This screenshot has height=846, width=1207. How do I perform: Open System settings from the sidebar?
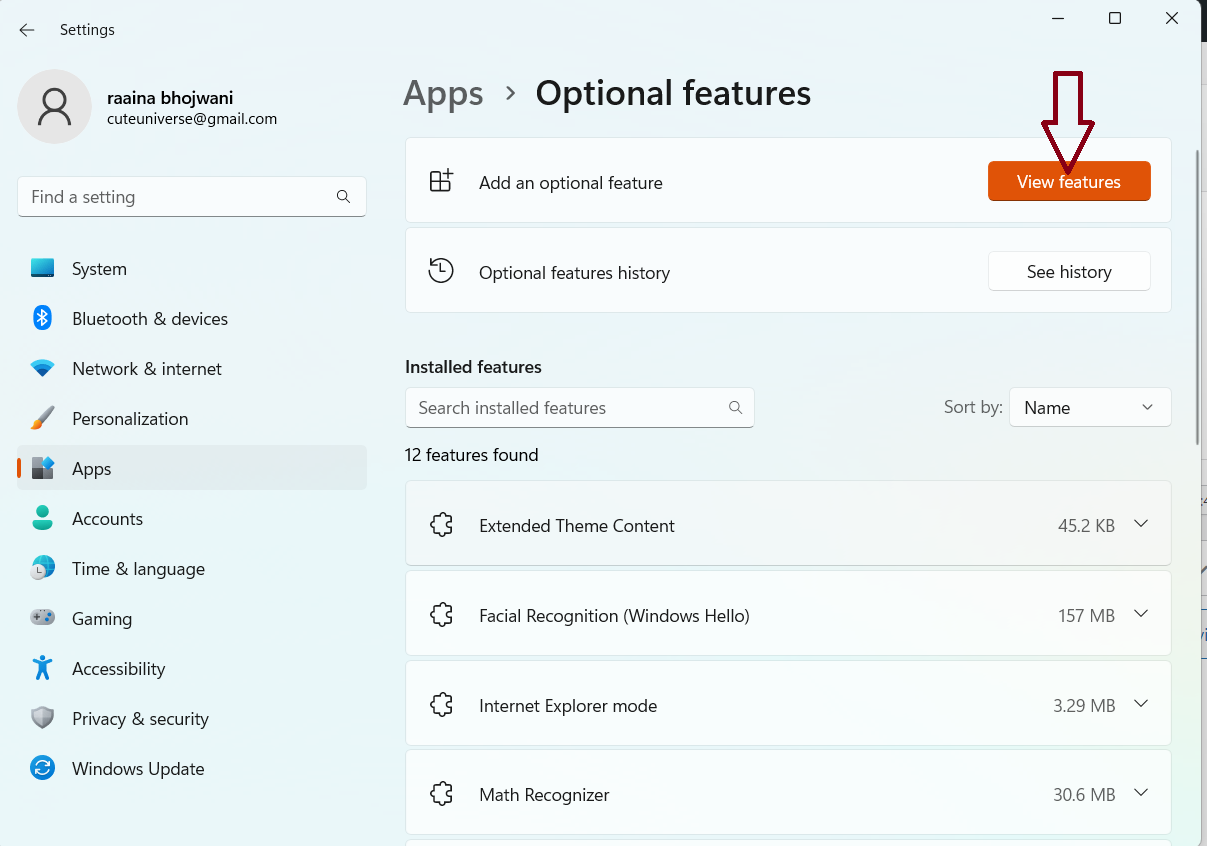[99, 269]
